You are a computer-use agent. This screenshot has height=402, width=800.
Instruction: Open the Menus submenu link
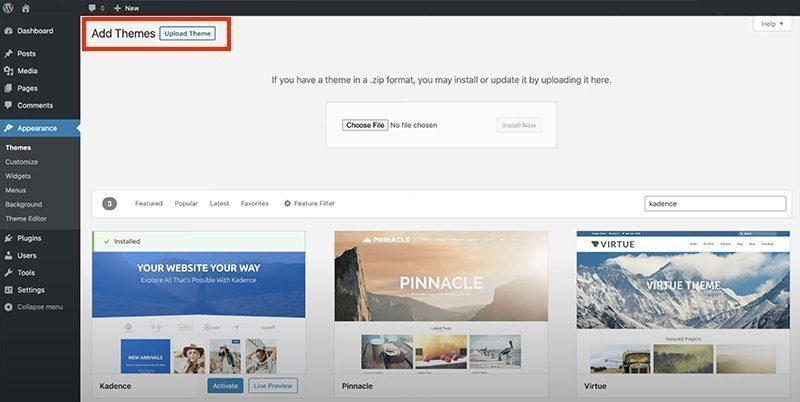pos(15,190)
